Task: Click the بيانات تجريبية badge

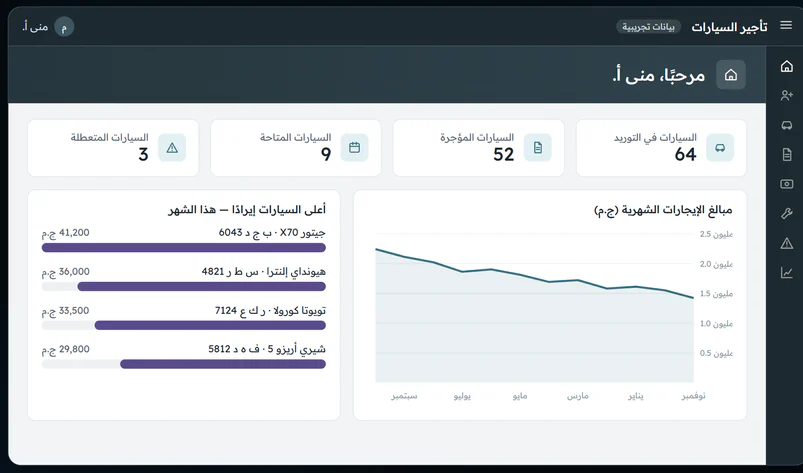Action: tap(648, 27)
